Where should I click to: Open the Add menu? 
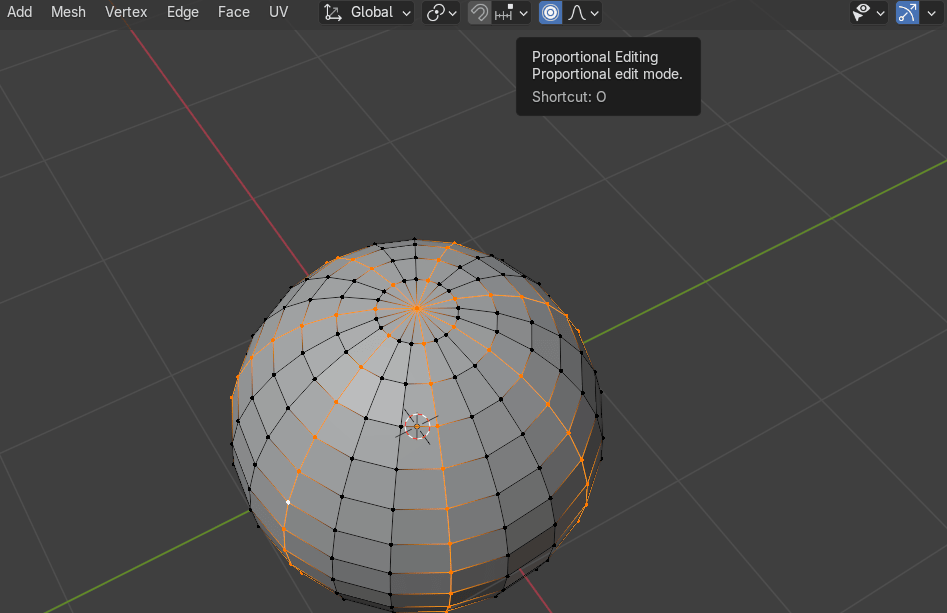coord(19,12)
